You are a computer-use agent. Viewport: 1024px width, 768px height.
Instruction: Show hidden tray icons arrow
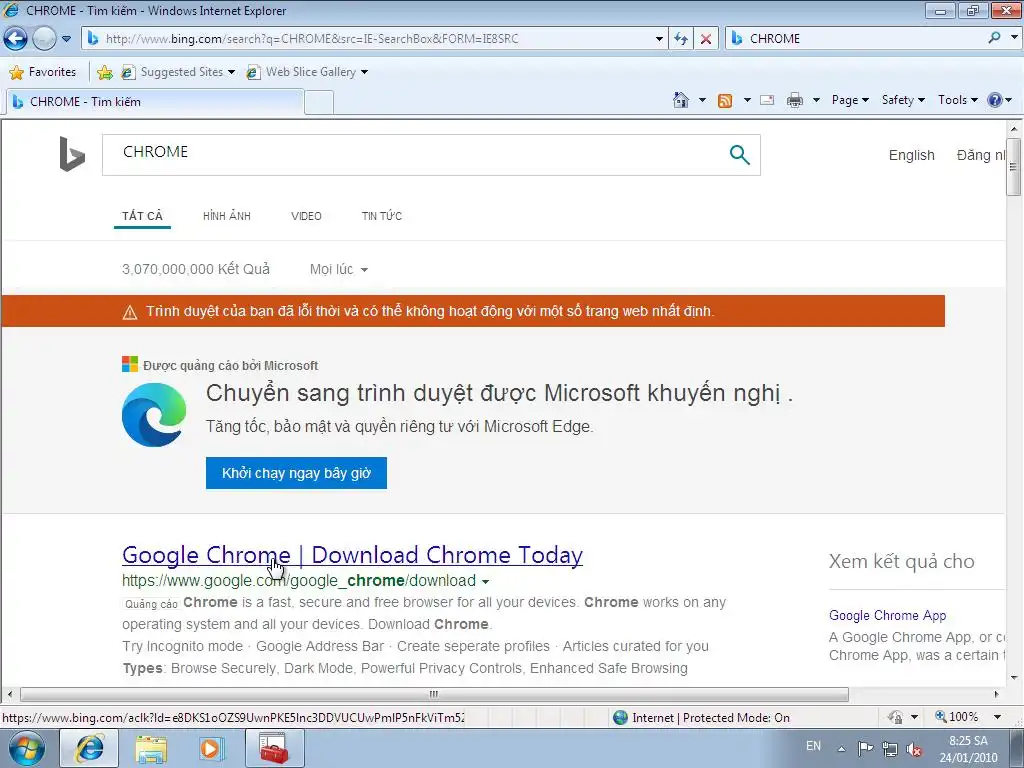pyautogui.click(x=841, y=749)
